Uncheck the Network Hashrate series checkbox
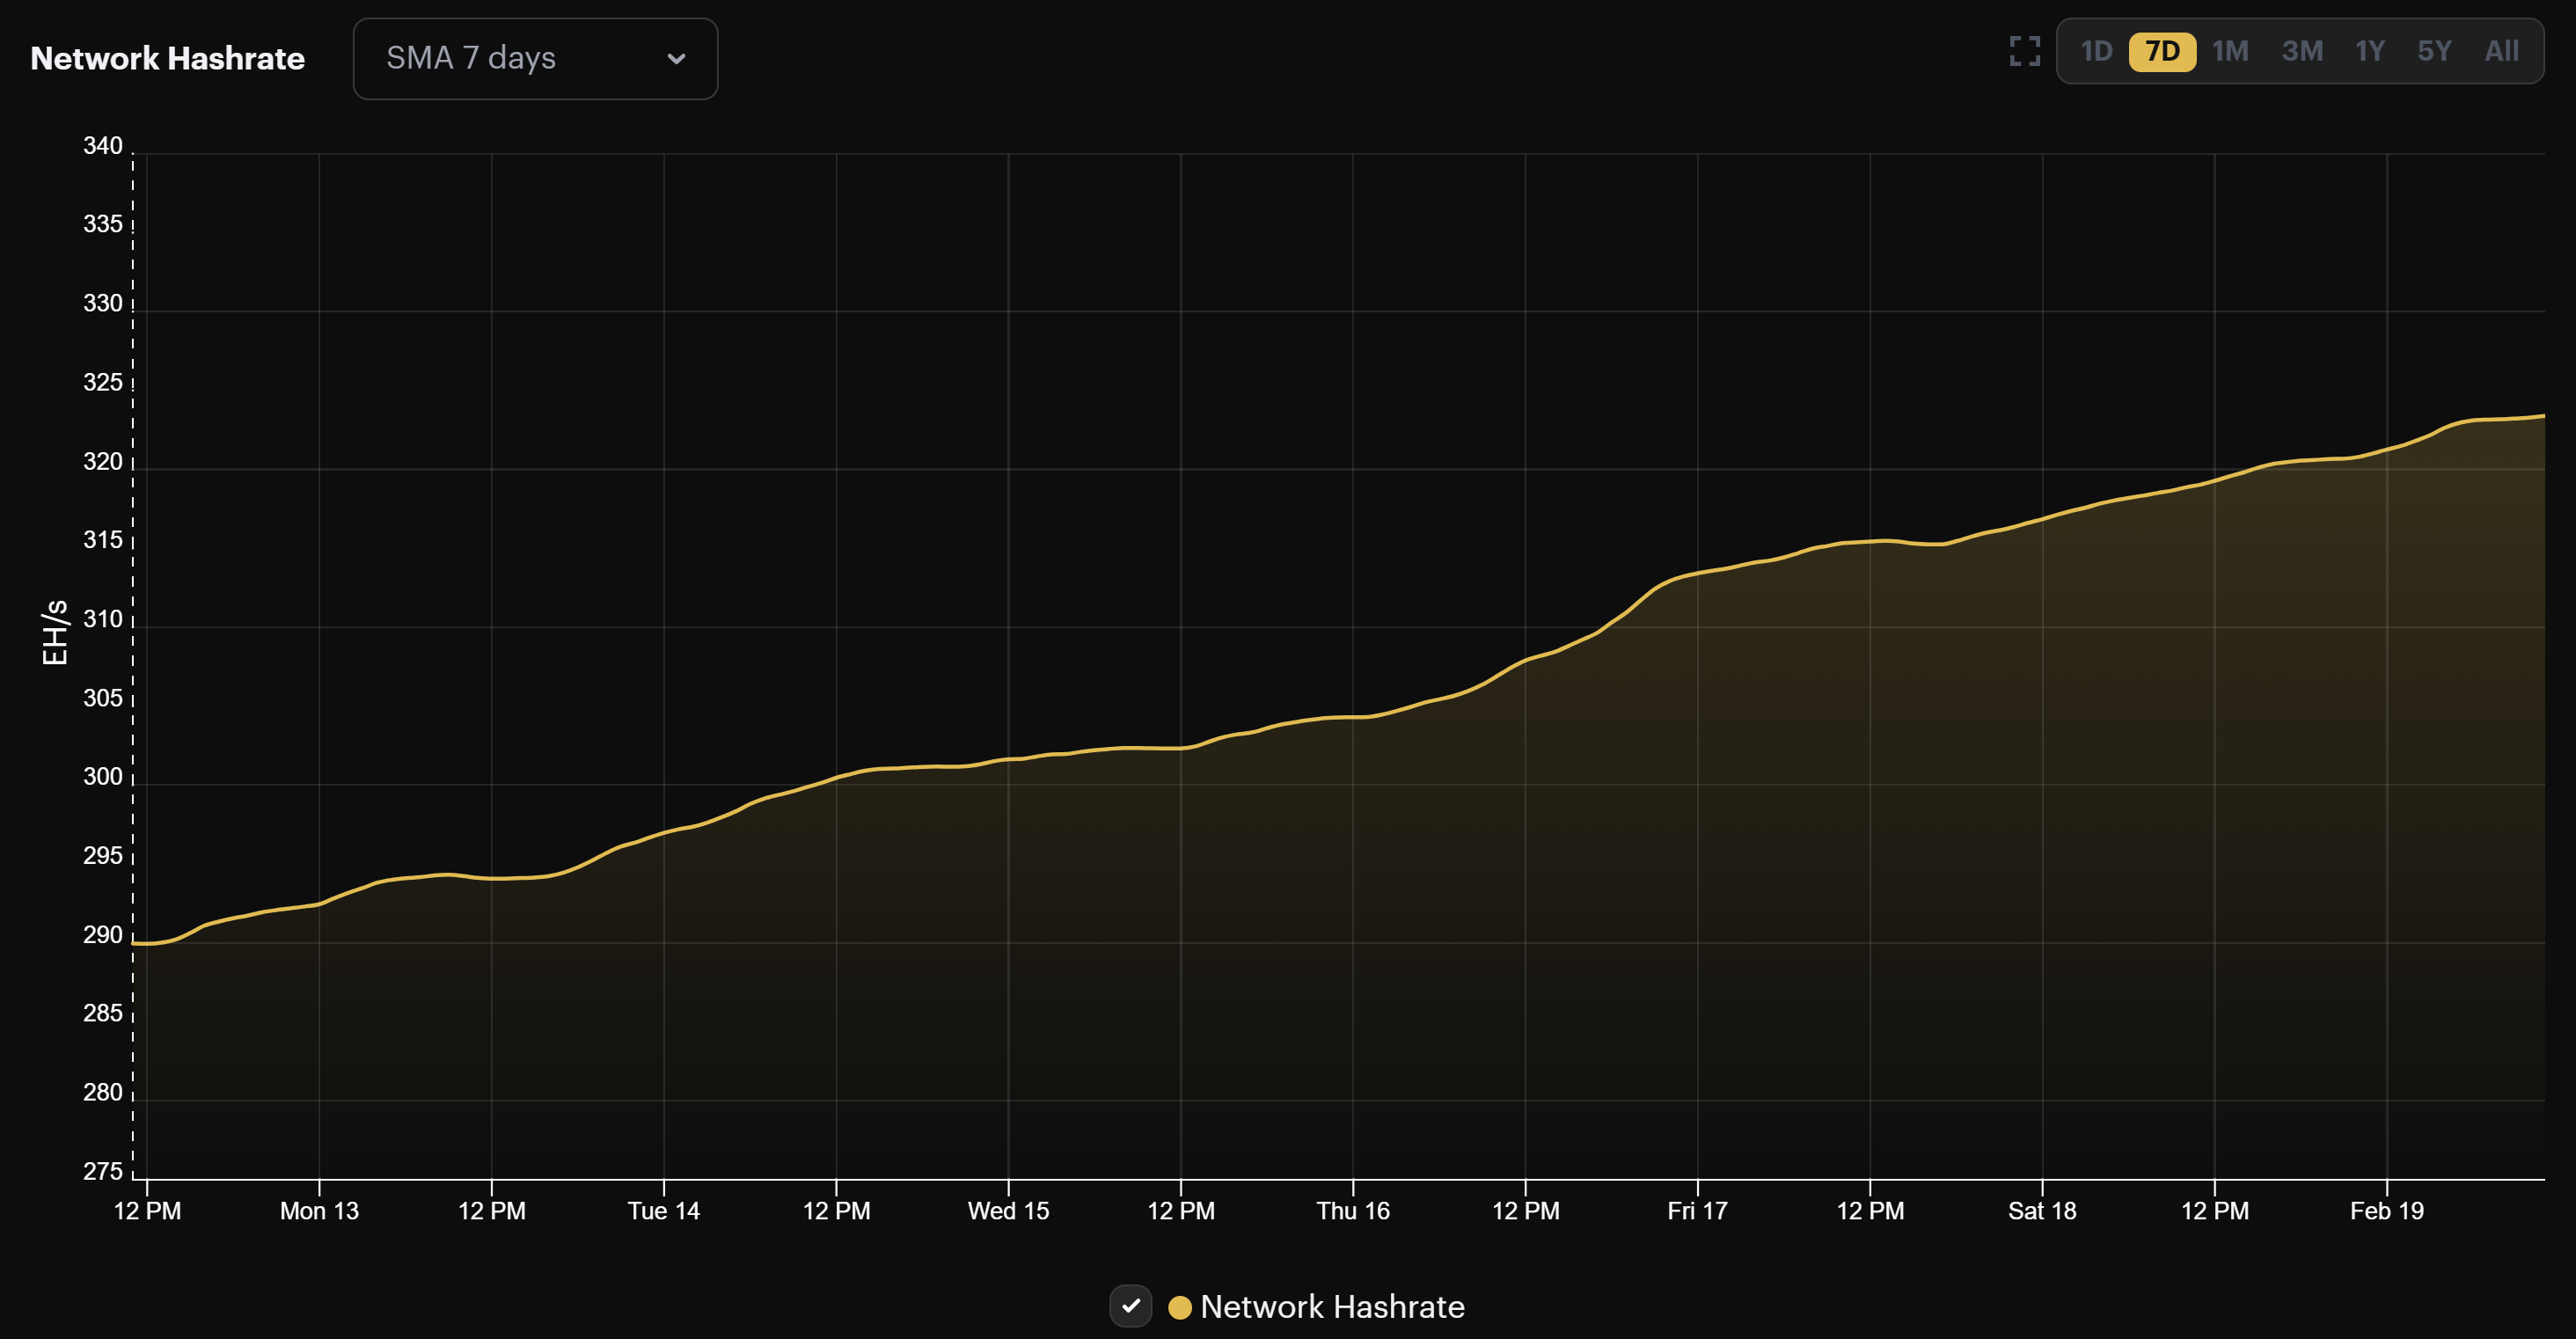 coord(1130,1306)
